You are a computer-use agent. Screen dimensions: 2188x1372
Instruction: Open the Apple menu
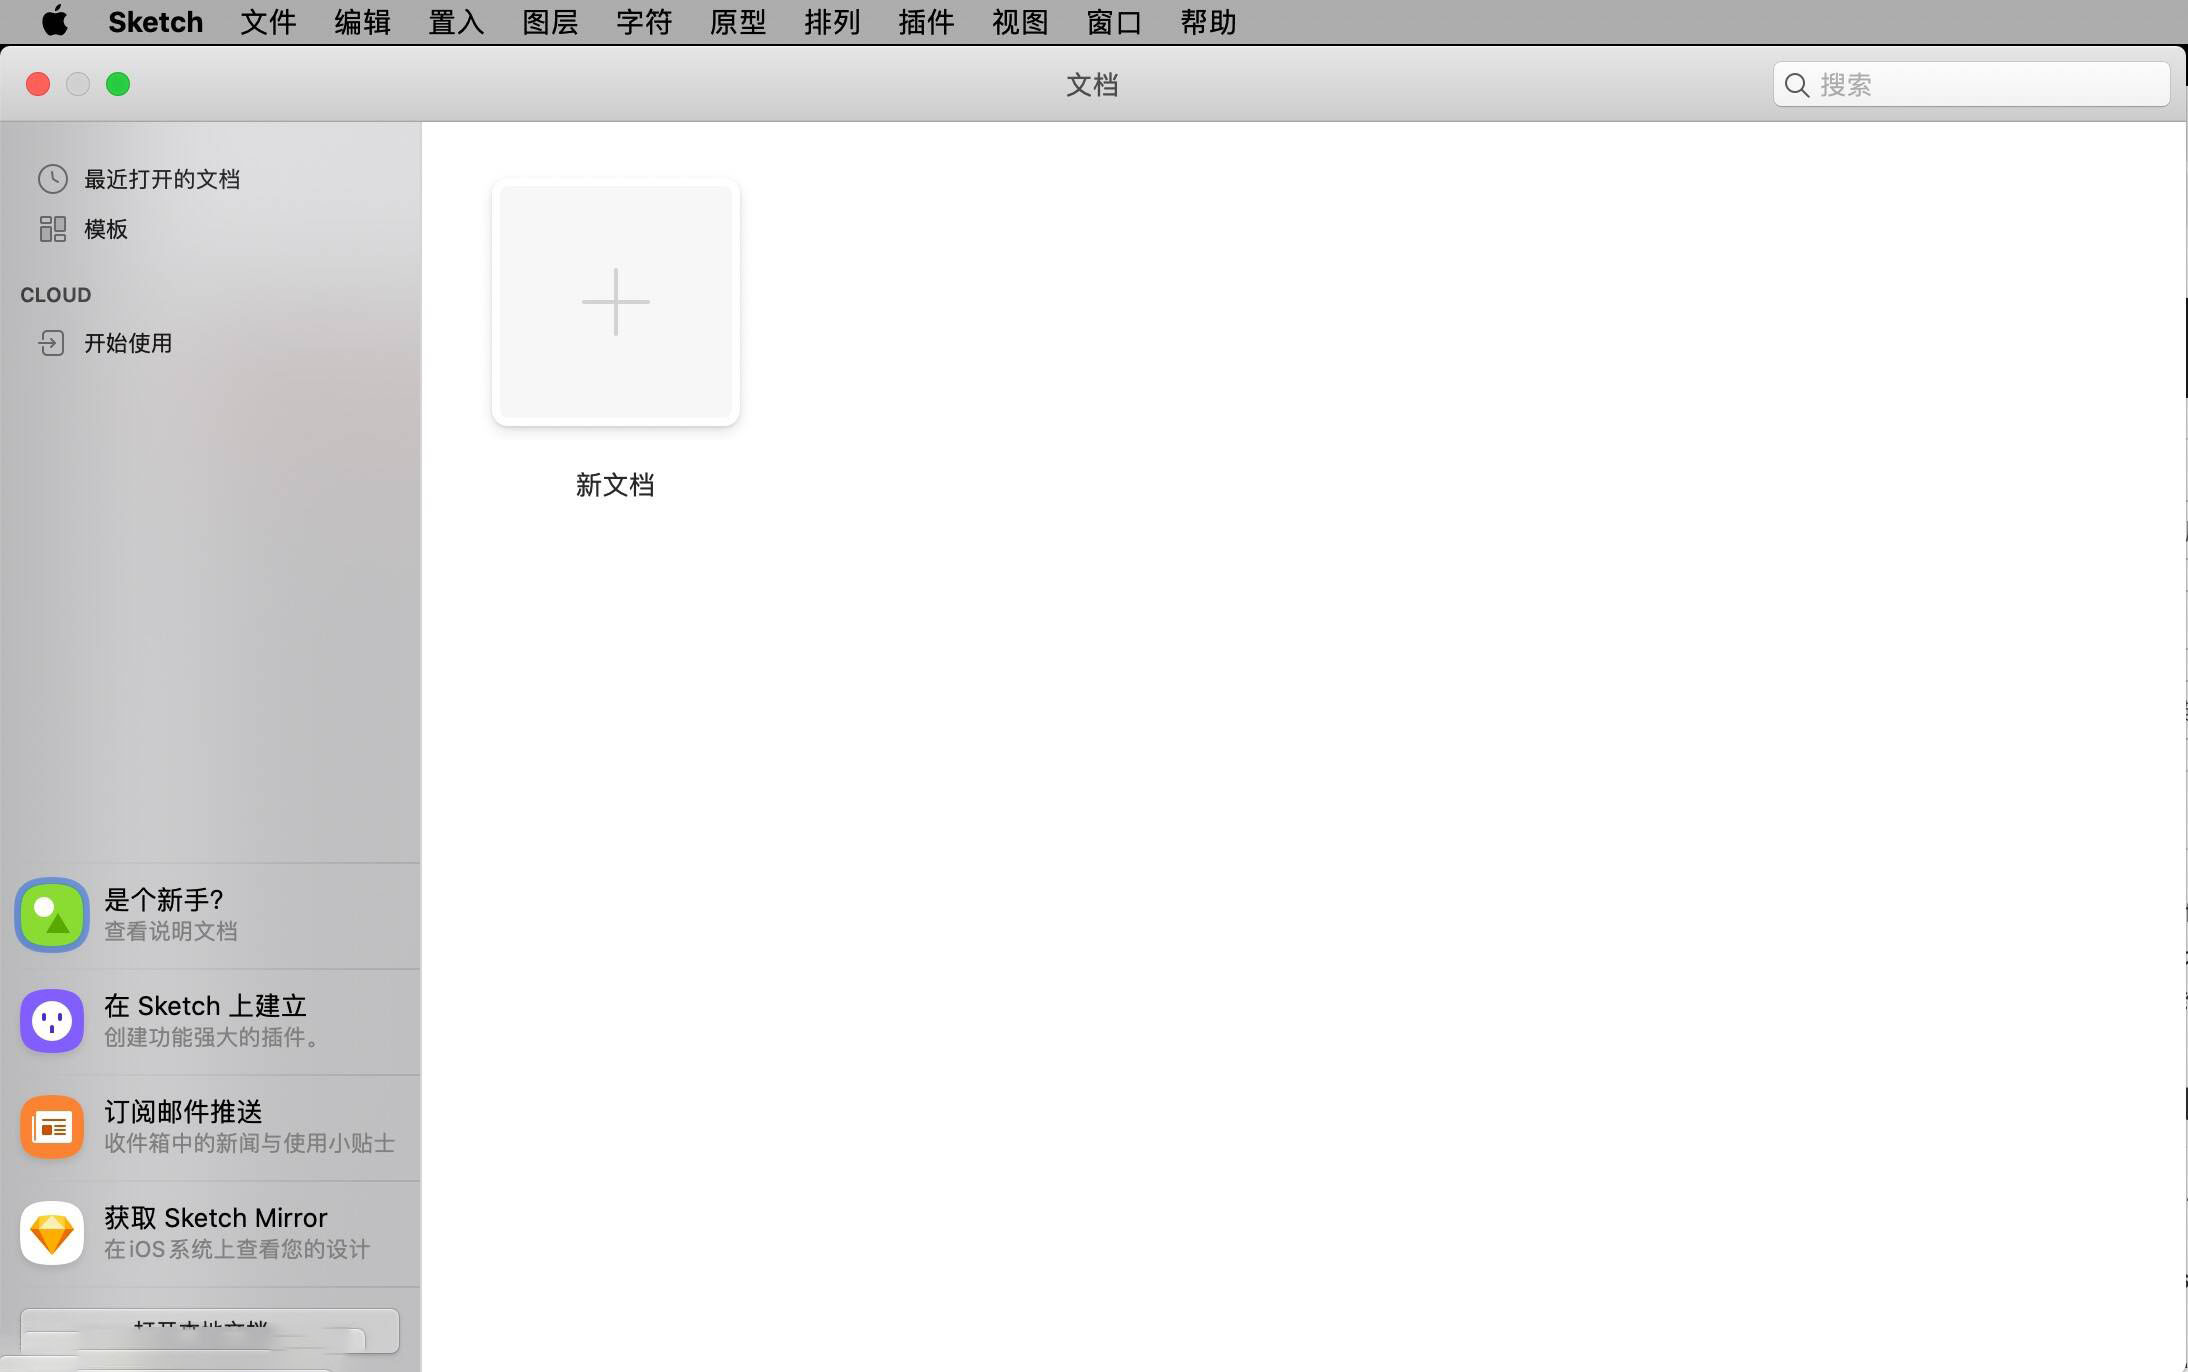click(x=55, y=21)
